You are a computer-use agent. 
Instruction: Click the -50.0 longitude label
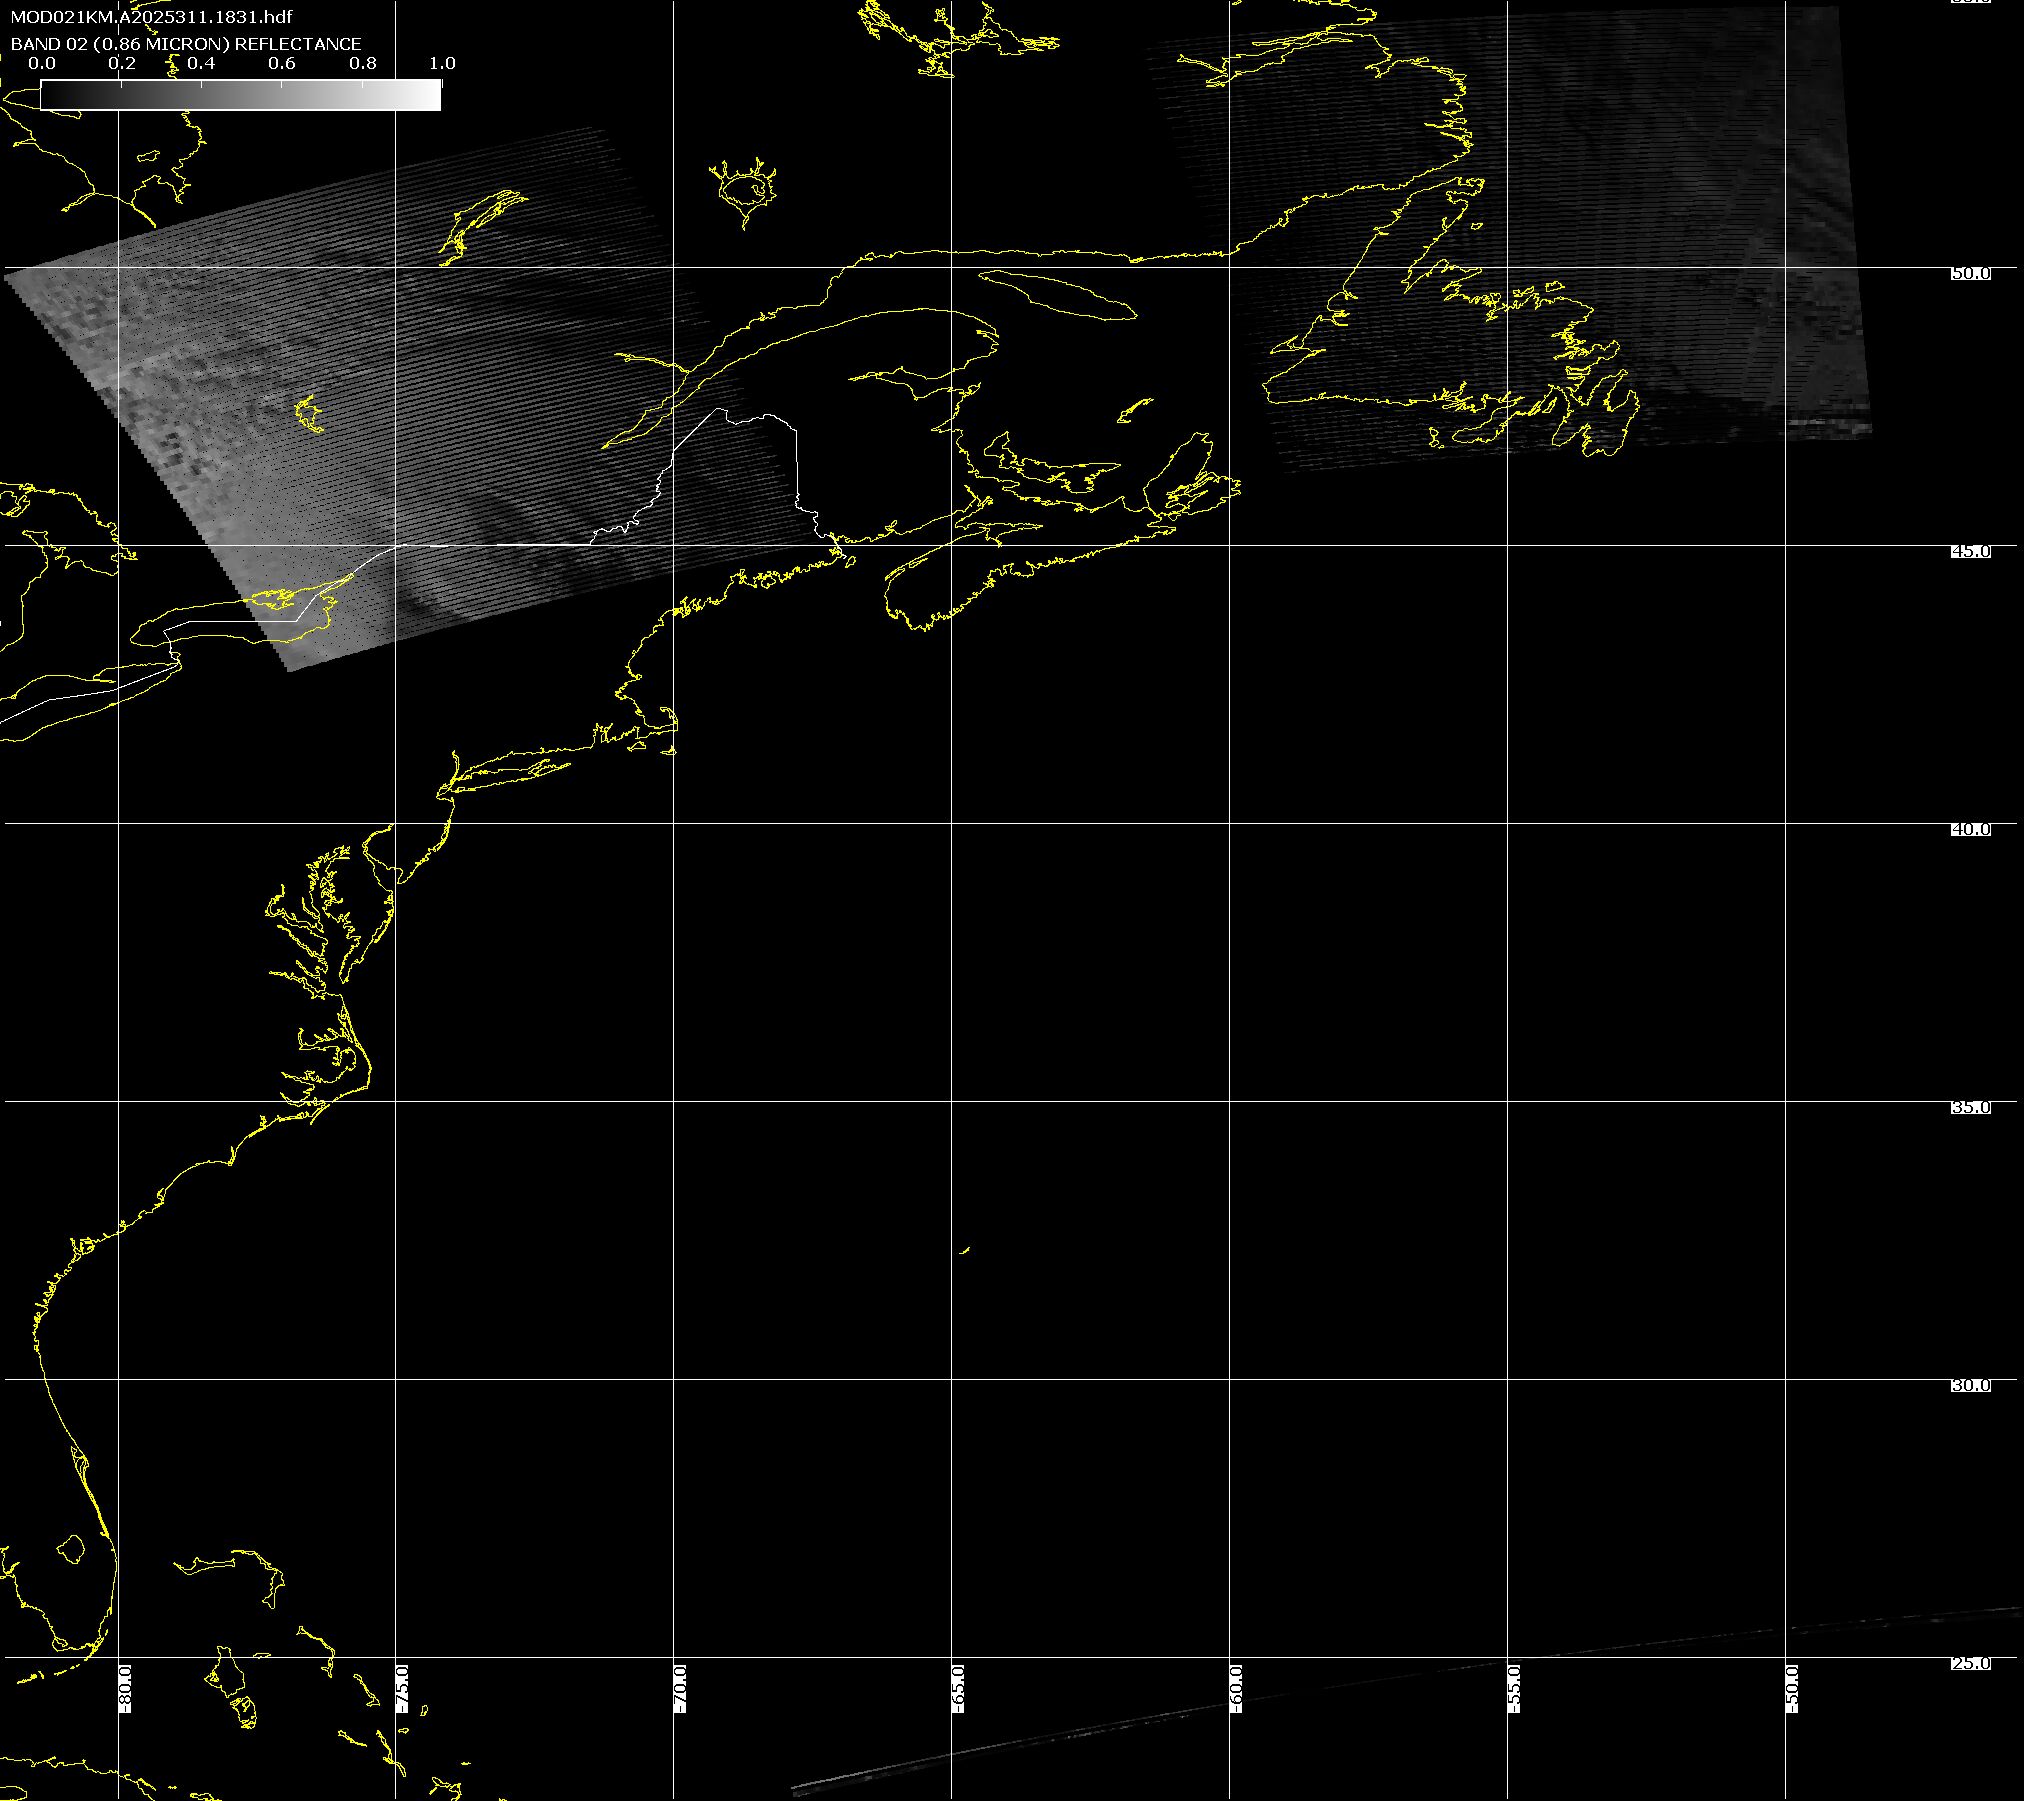pos(1792,1689)
